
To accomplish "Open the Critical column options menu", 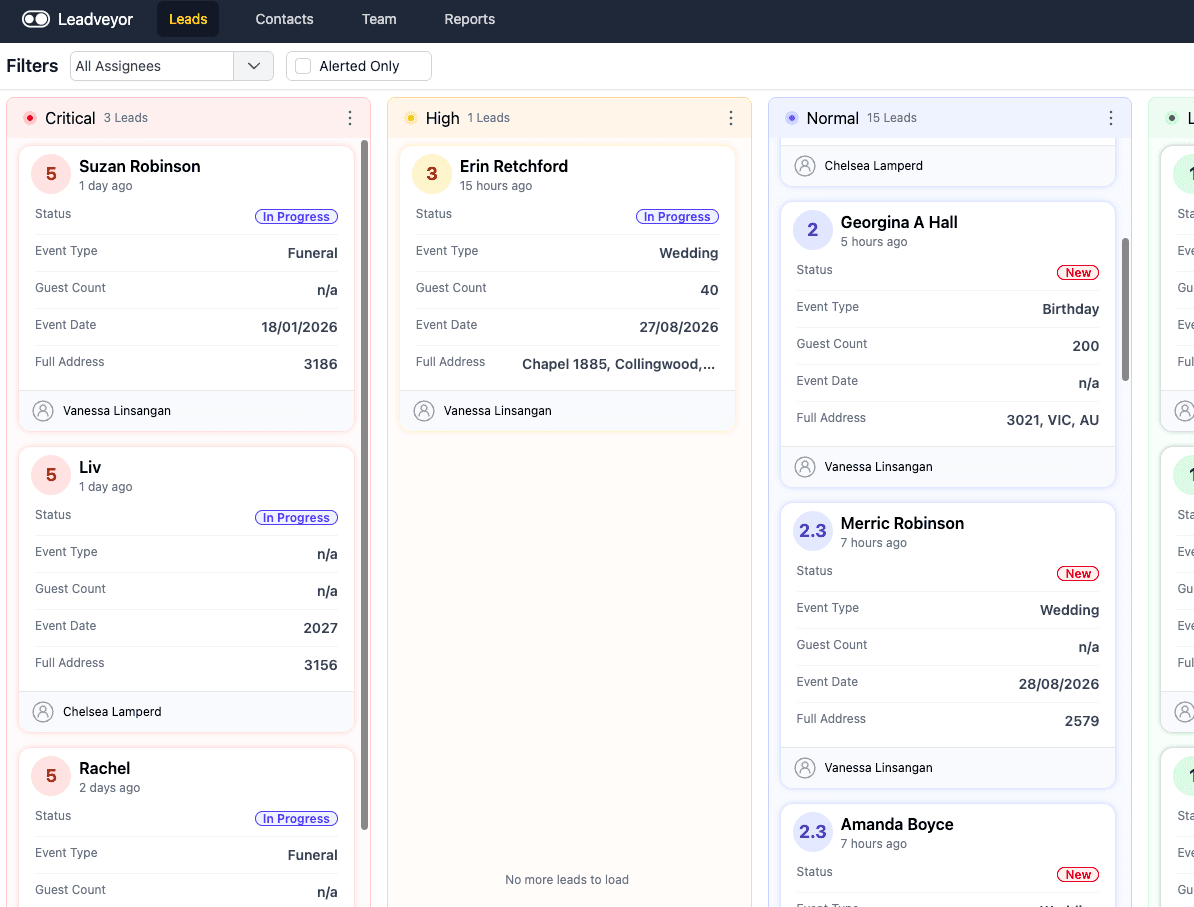I will 350,117.
